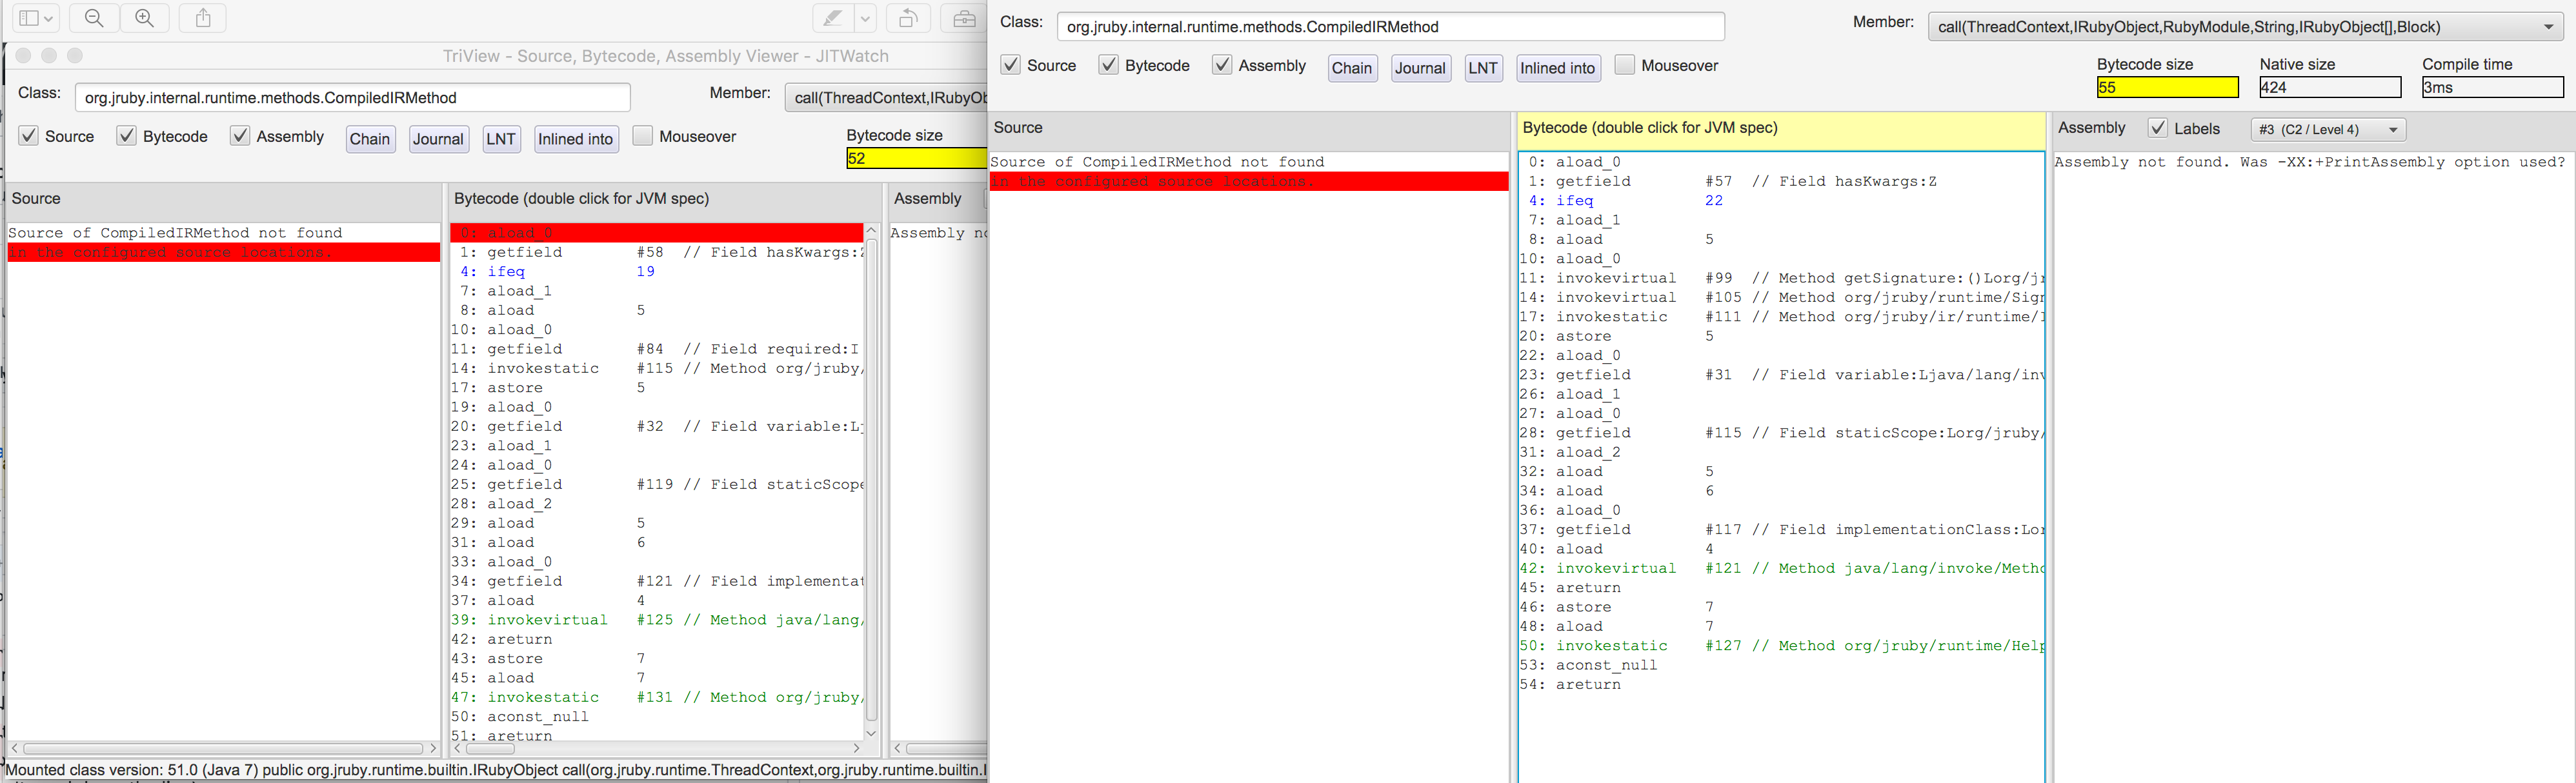Click the zoom in magnifier icon
The width and height of the screenshot is (2576, 783).
point(145,18)
